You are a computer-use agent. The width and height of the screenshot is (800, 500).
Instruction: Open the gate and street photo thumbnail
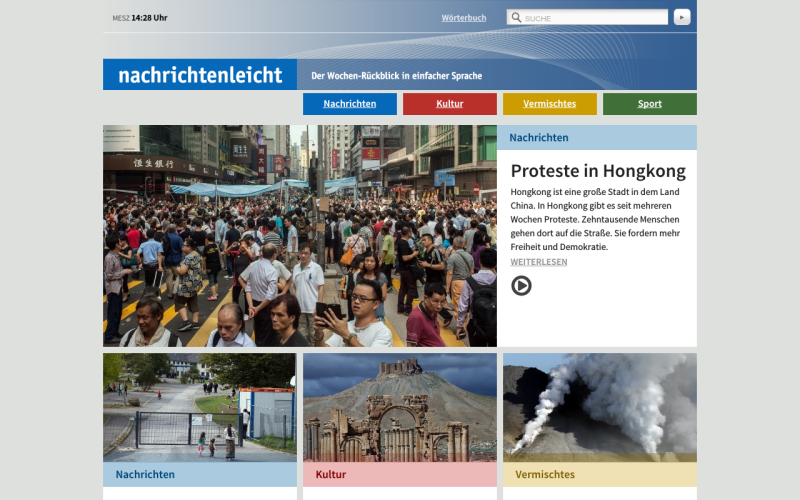click(x=200, y=408)
